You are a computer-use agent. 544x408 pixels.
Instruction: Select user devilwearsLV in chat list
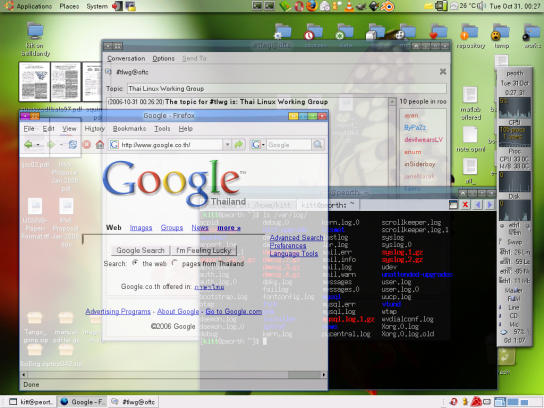tap(423, 139)
